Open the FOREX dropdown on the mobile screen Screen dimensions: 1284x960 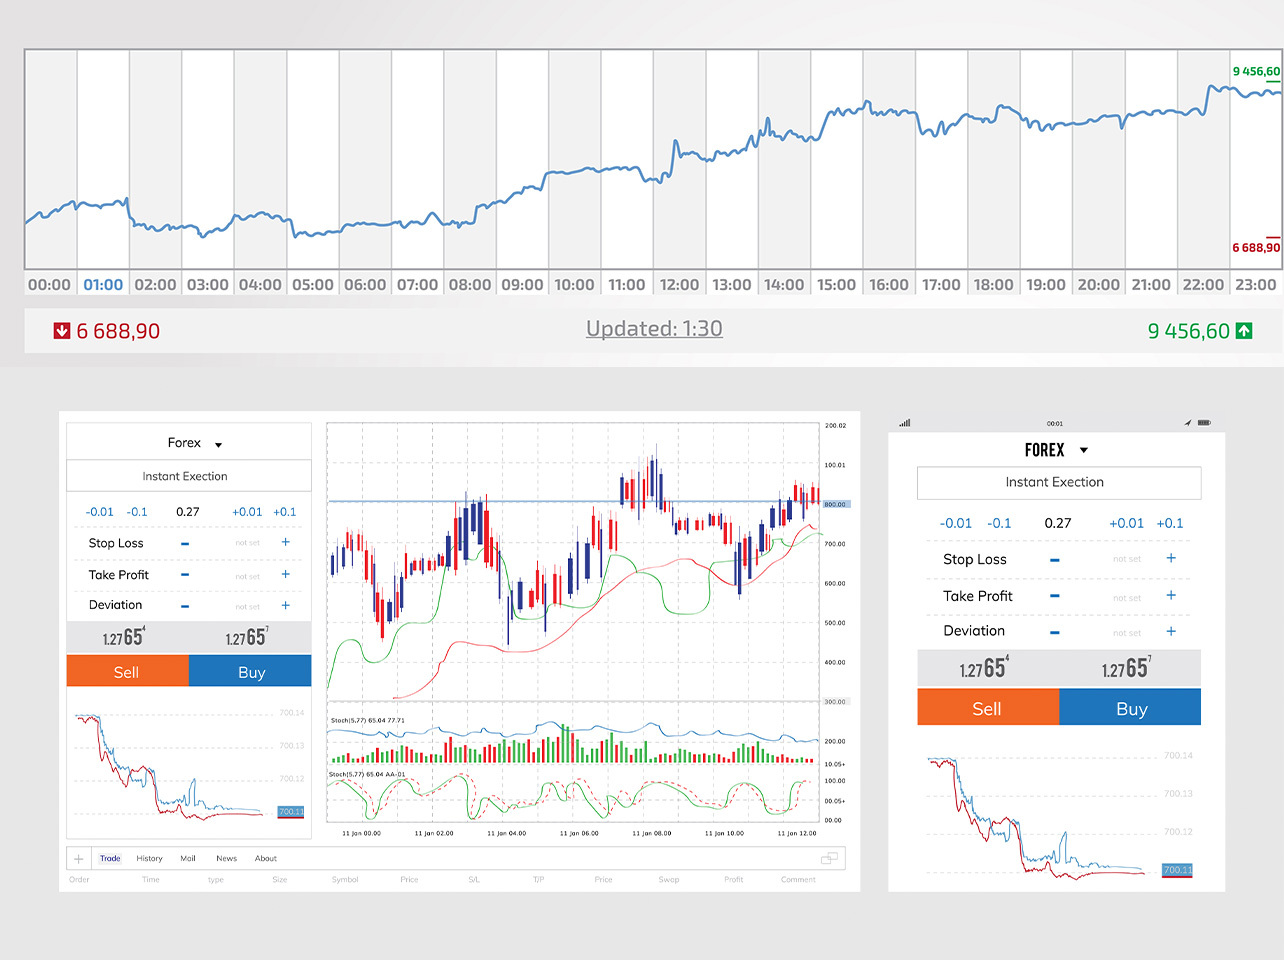coord(1056,450)
